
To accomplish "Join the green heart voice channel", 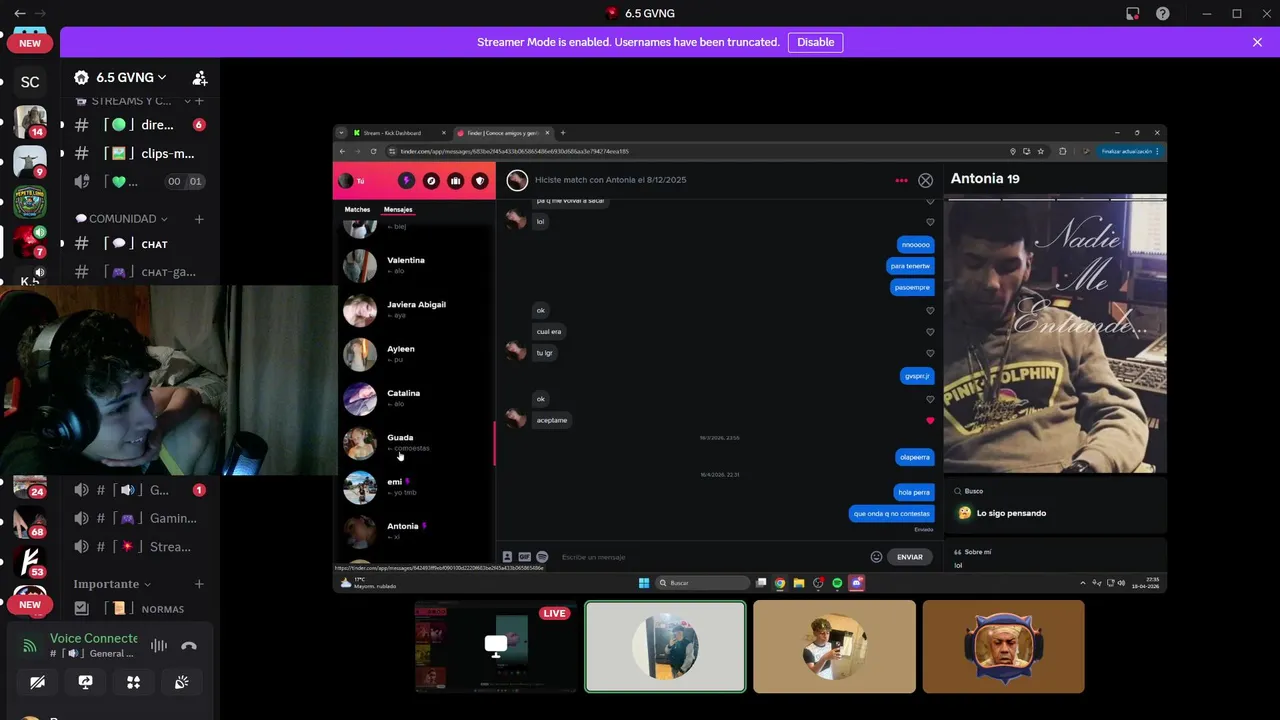I will [140, 181].
